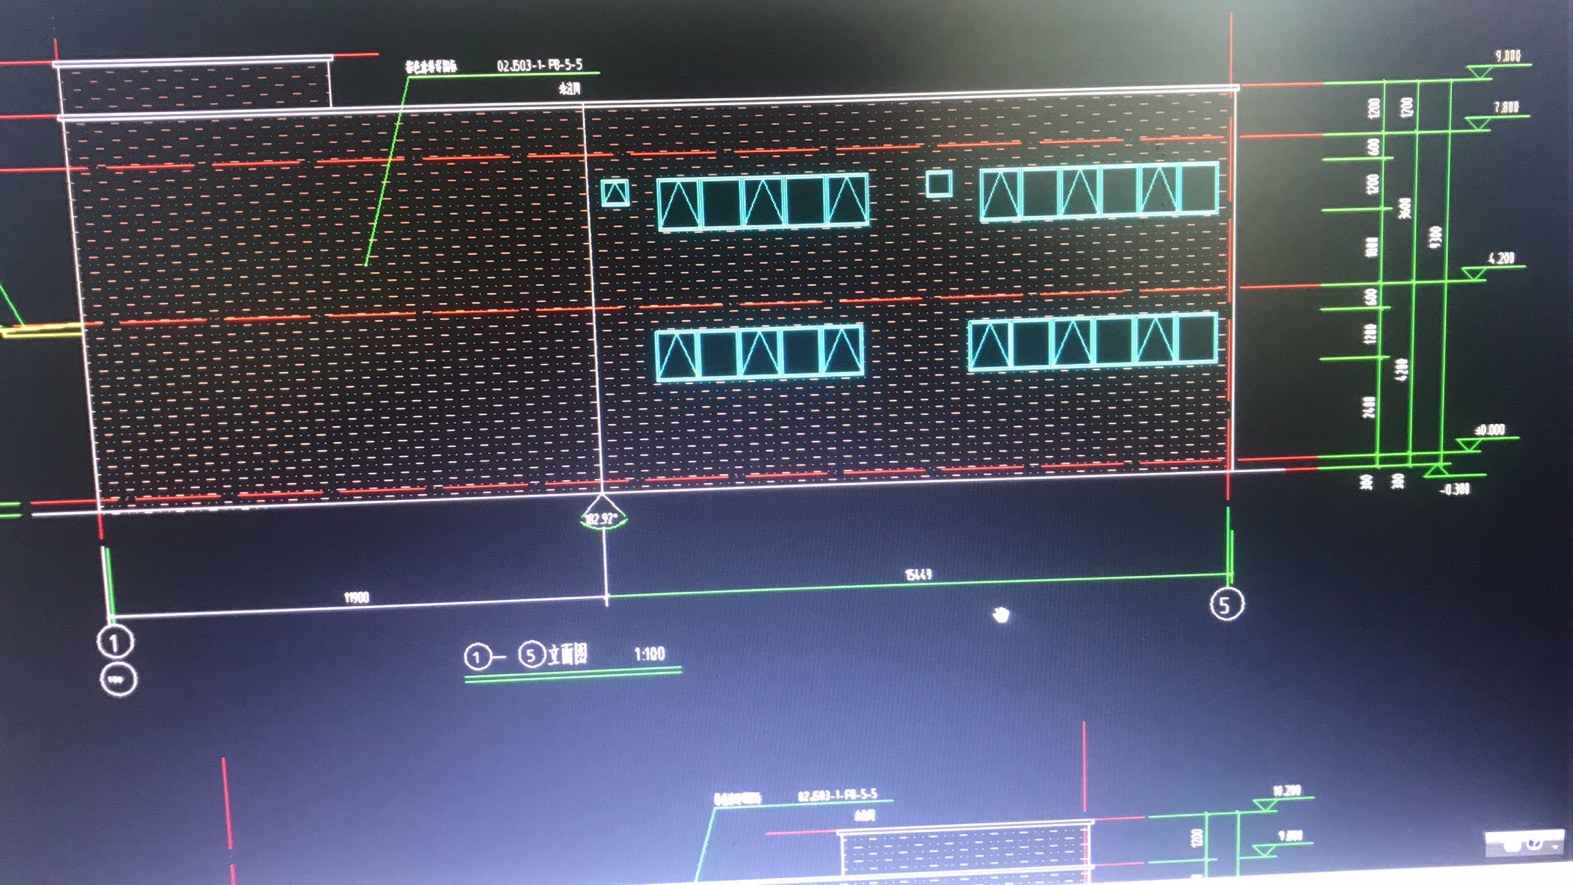This screenshot has height=885, width=1573.
Task: Click the 3600 vertical dimension text
Action: (1406, 208)
